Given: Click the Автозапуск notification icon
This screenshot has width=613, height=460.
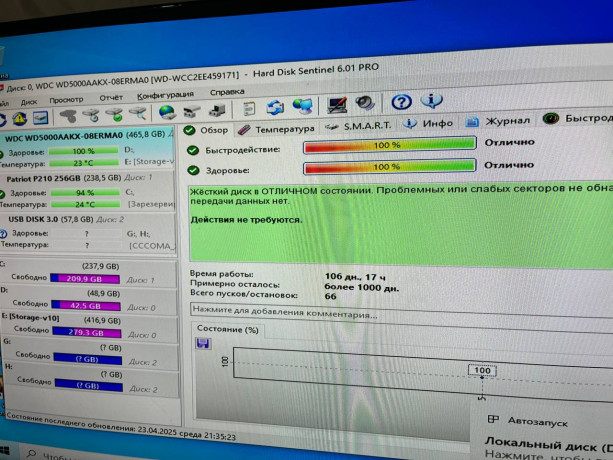Looking at the screenshot, I should pyautogui.click(x=493, y=419).
